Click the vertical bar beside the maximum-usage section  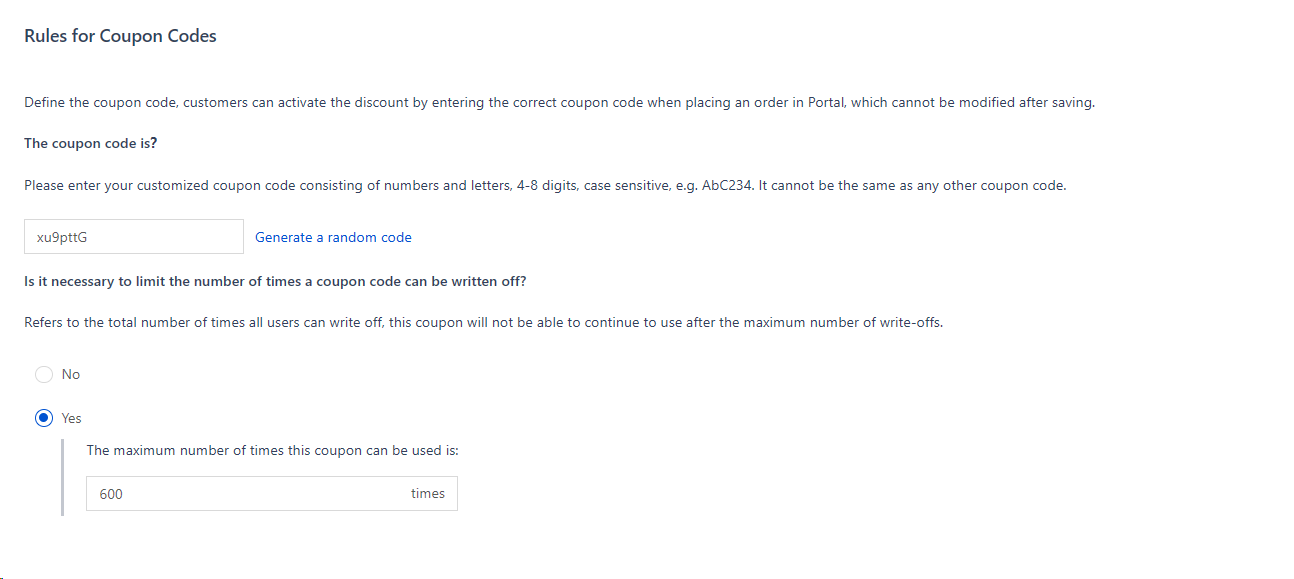tap(62, 476)
